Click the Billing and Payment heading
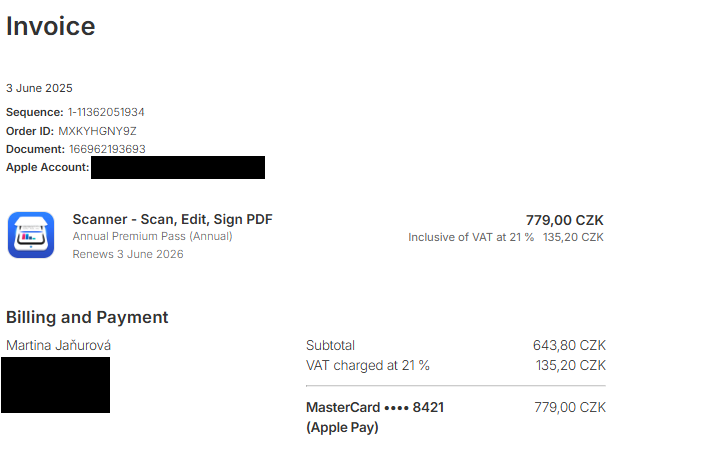The height and width of the screenshot is (465, 717). tap(87, 318)
